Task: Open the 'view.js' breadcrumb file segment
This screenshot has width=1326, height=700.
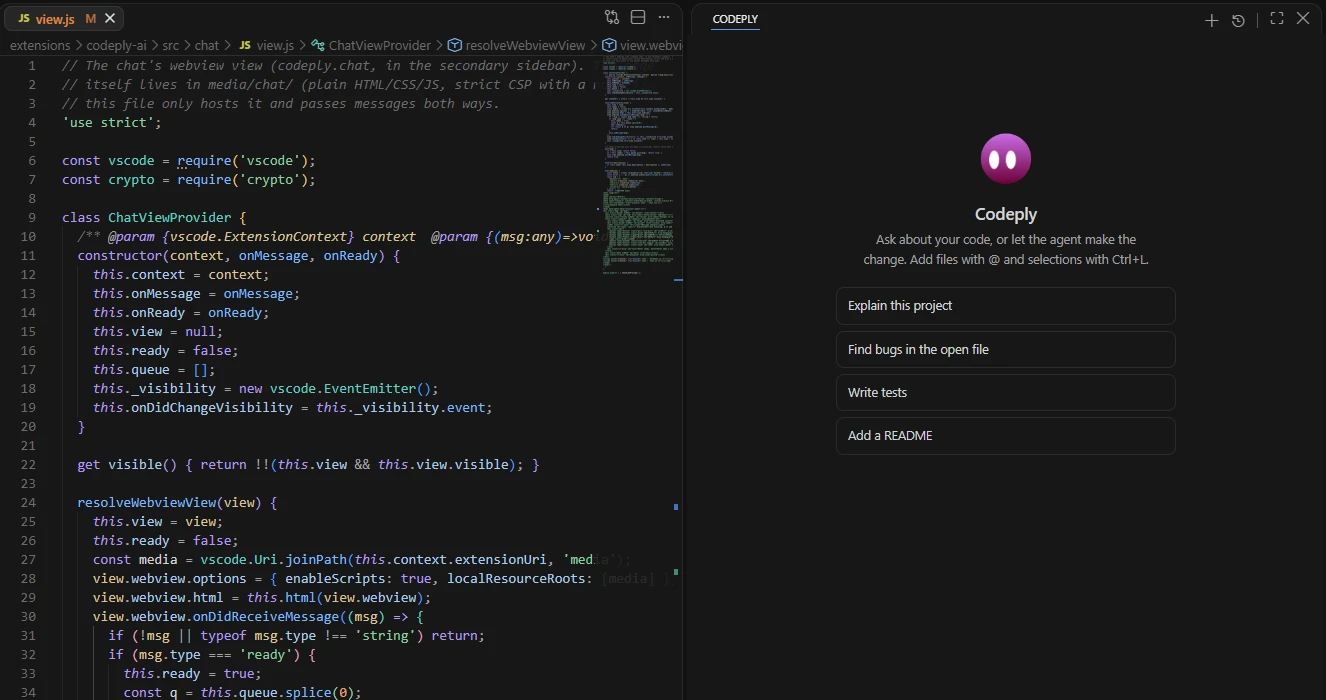Action: pos(275,45)
